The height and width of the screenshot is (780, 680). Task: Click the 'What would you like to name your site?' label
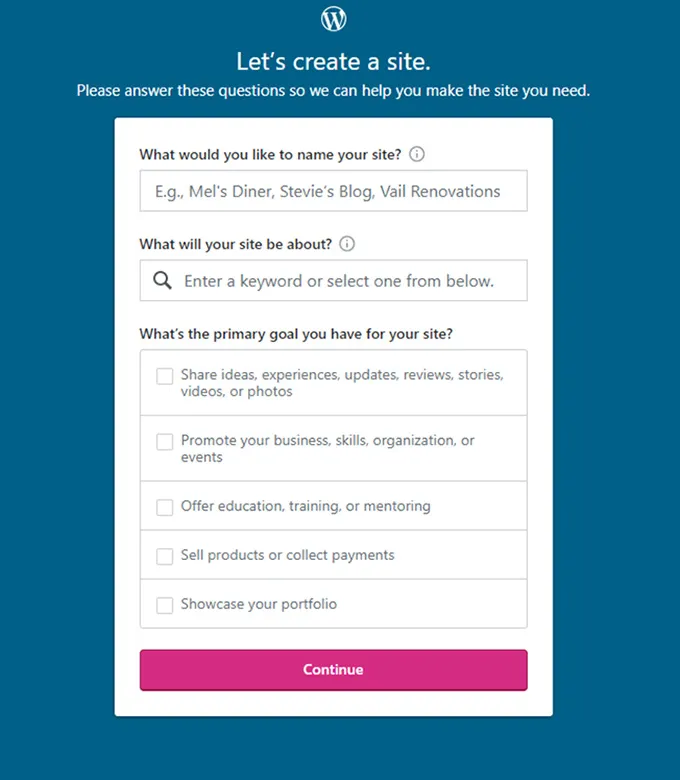tap(270, 155)
